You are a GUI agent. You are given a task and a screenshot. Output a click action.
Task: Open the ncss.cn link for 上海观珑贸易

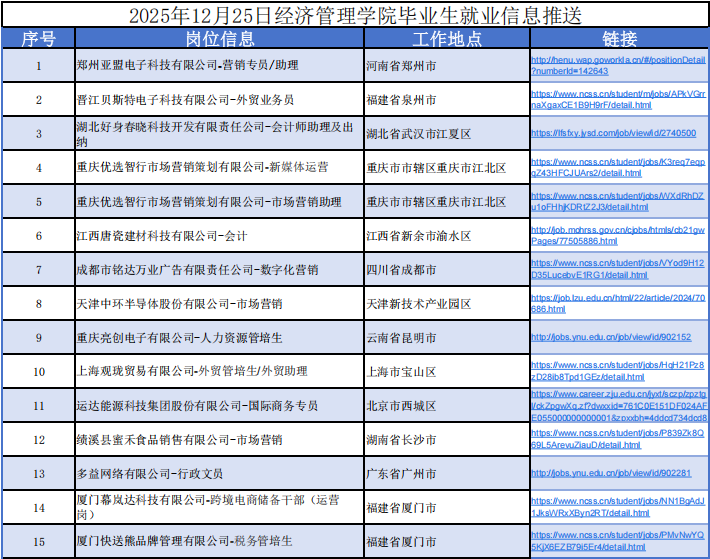617,371
